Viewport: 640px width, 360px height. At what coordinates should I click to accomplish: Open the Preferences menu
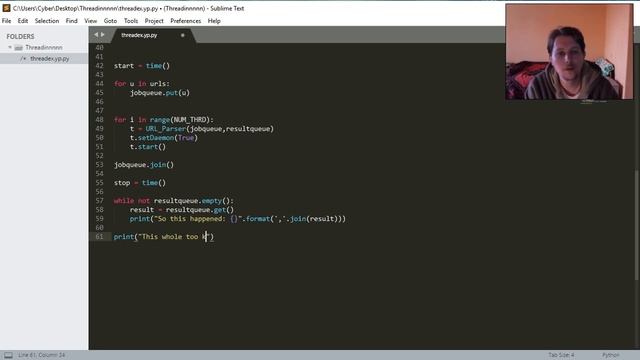(x=186, y=21)
